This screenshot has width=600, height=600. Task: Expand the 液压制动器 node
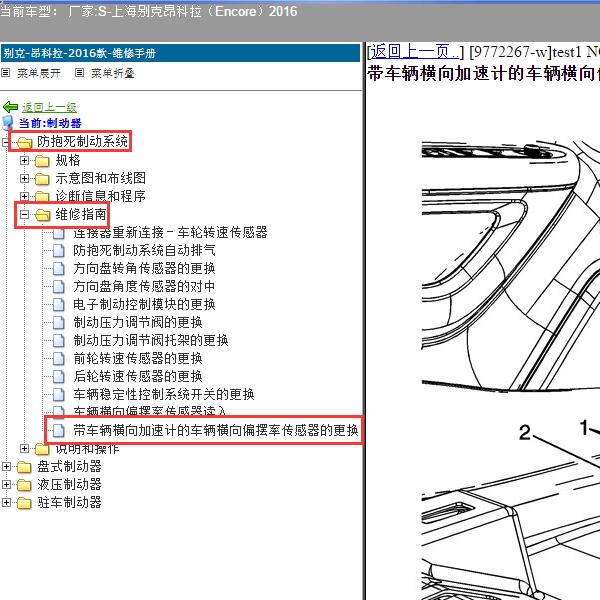[x=7, y=484]
